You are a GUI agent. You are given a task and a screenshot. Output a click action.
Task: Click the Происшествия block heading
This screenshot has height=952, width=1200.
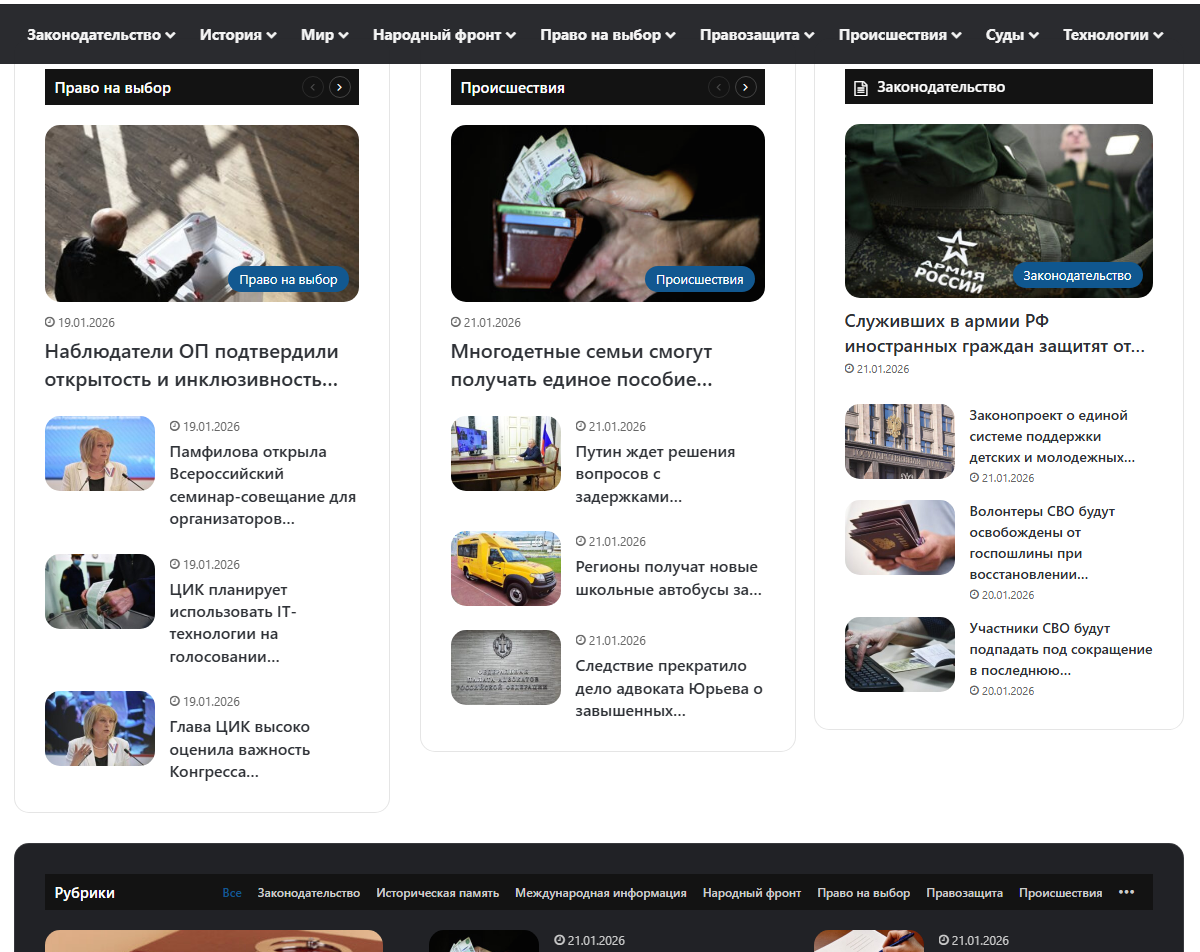(513, 88)
